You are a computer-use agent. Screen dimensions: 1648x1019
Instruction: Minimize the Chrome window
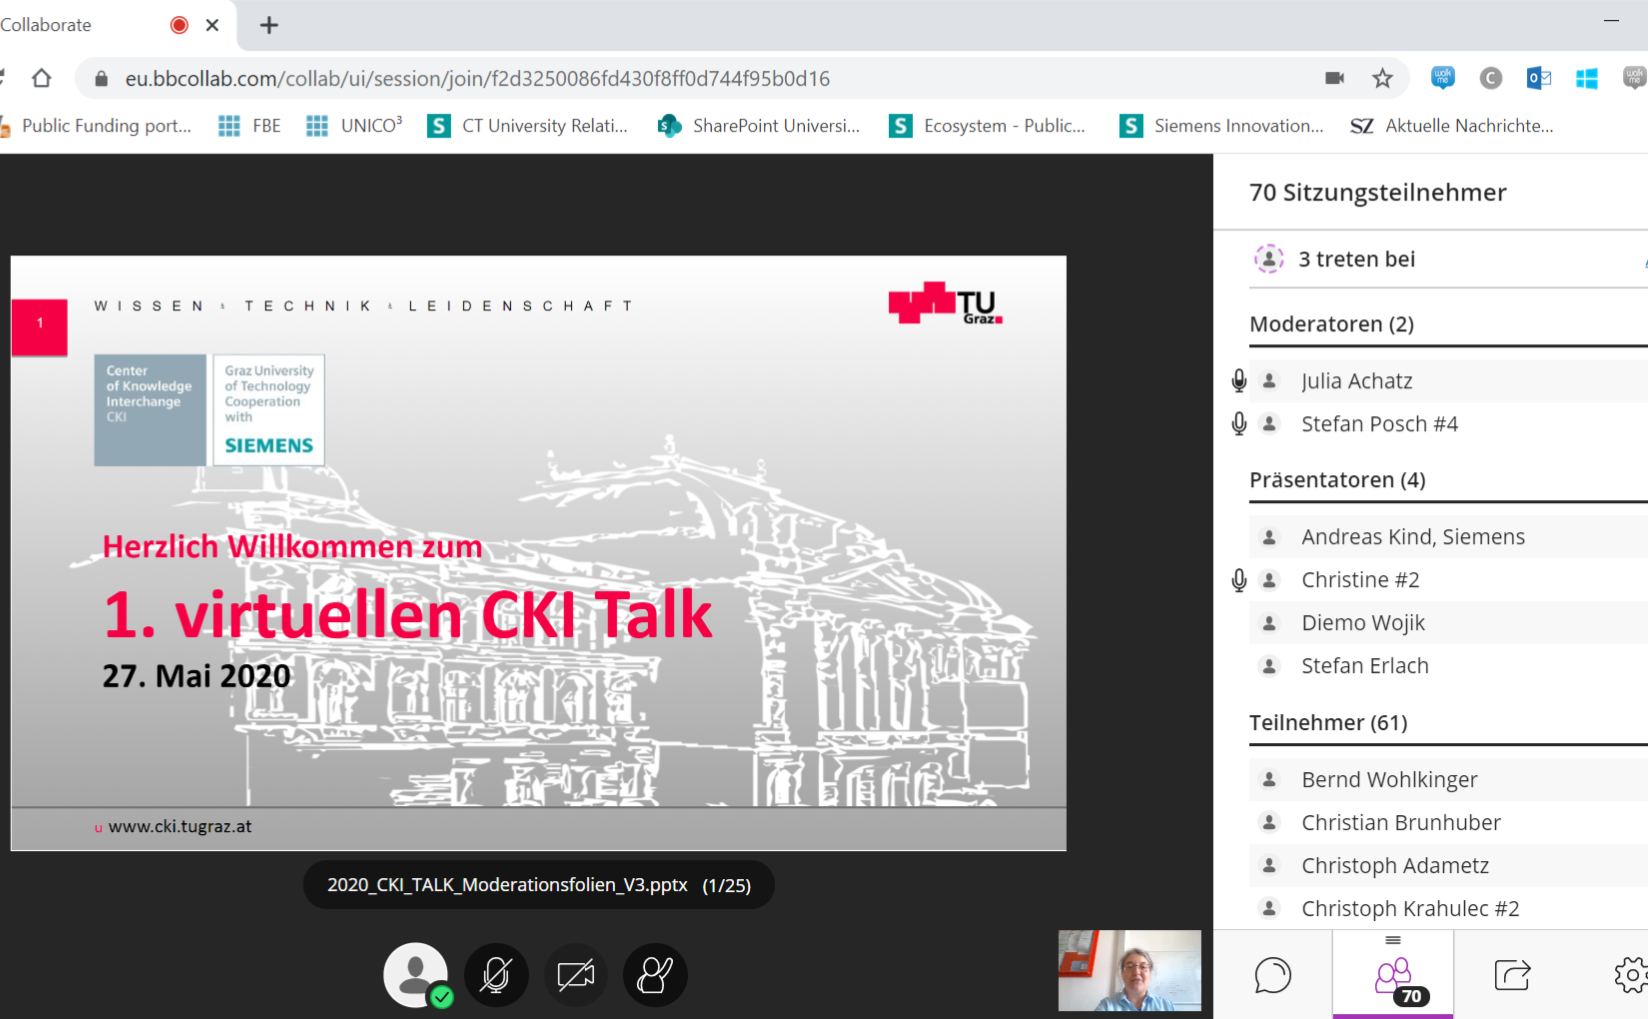(1611, 20)
